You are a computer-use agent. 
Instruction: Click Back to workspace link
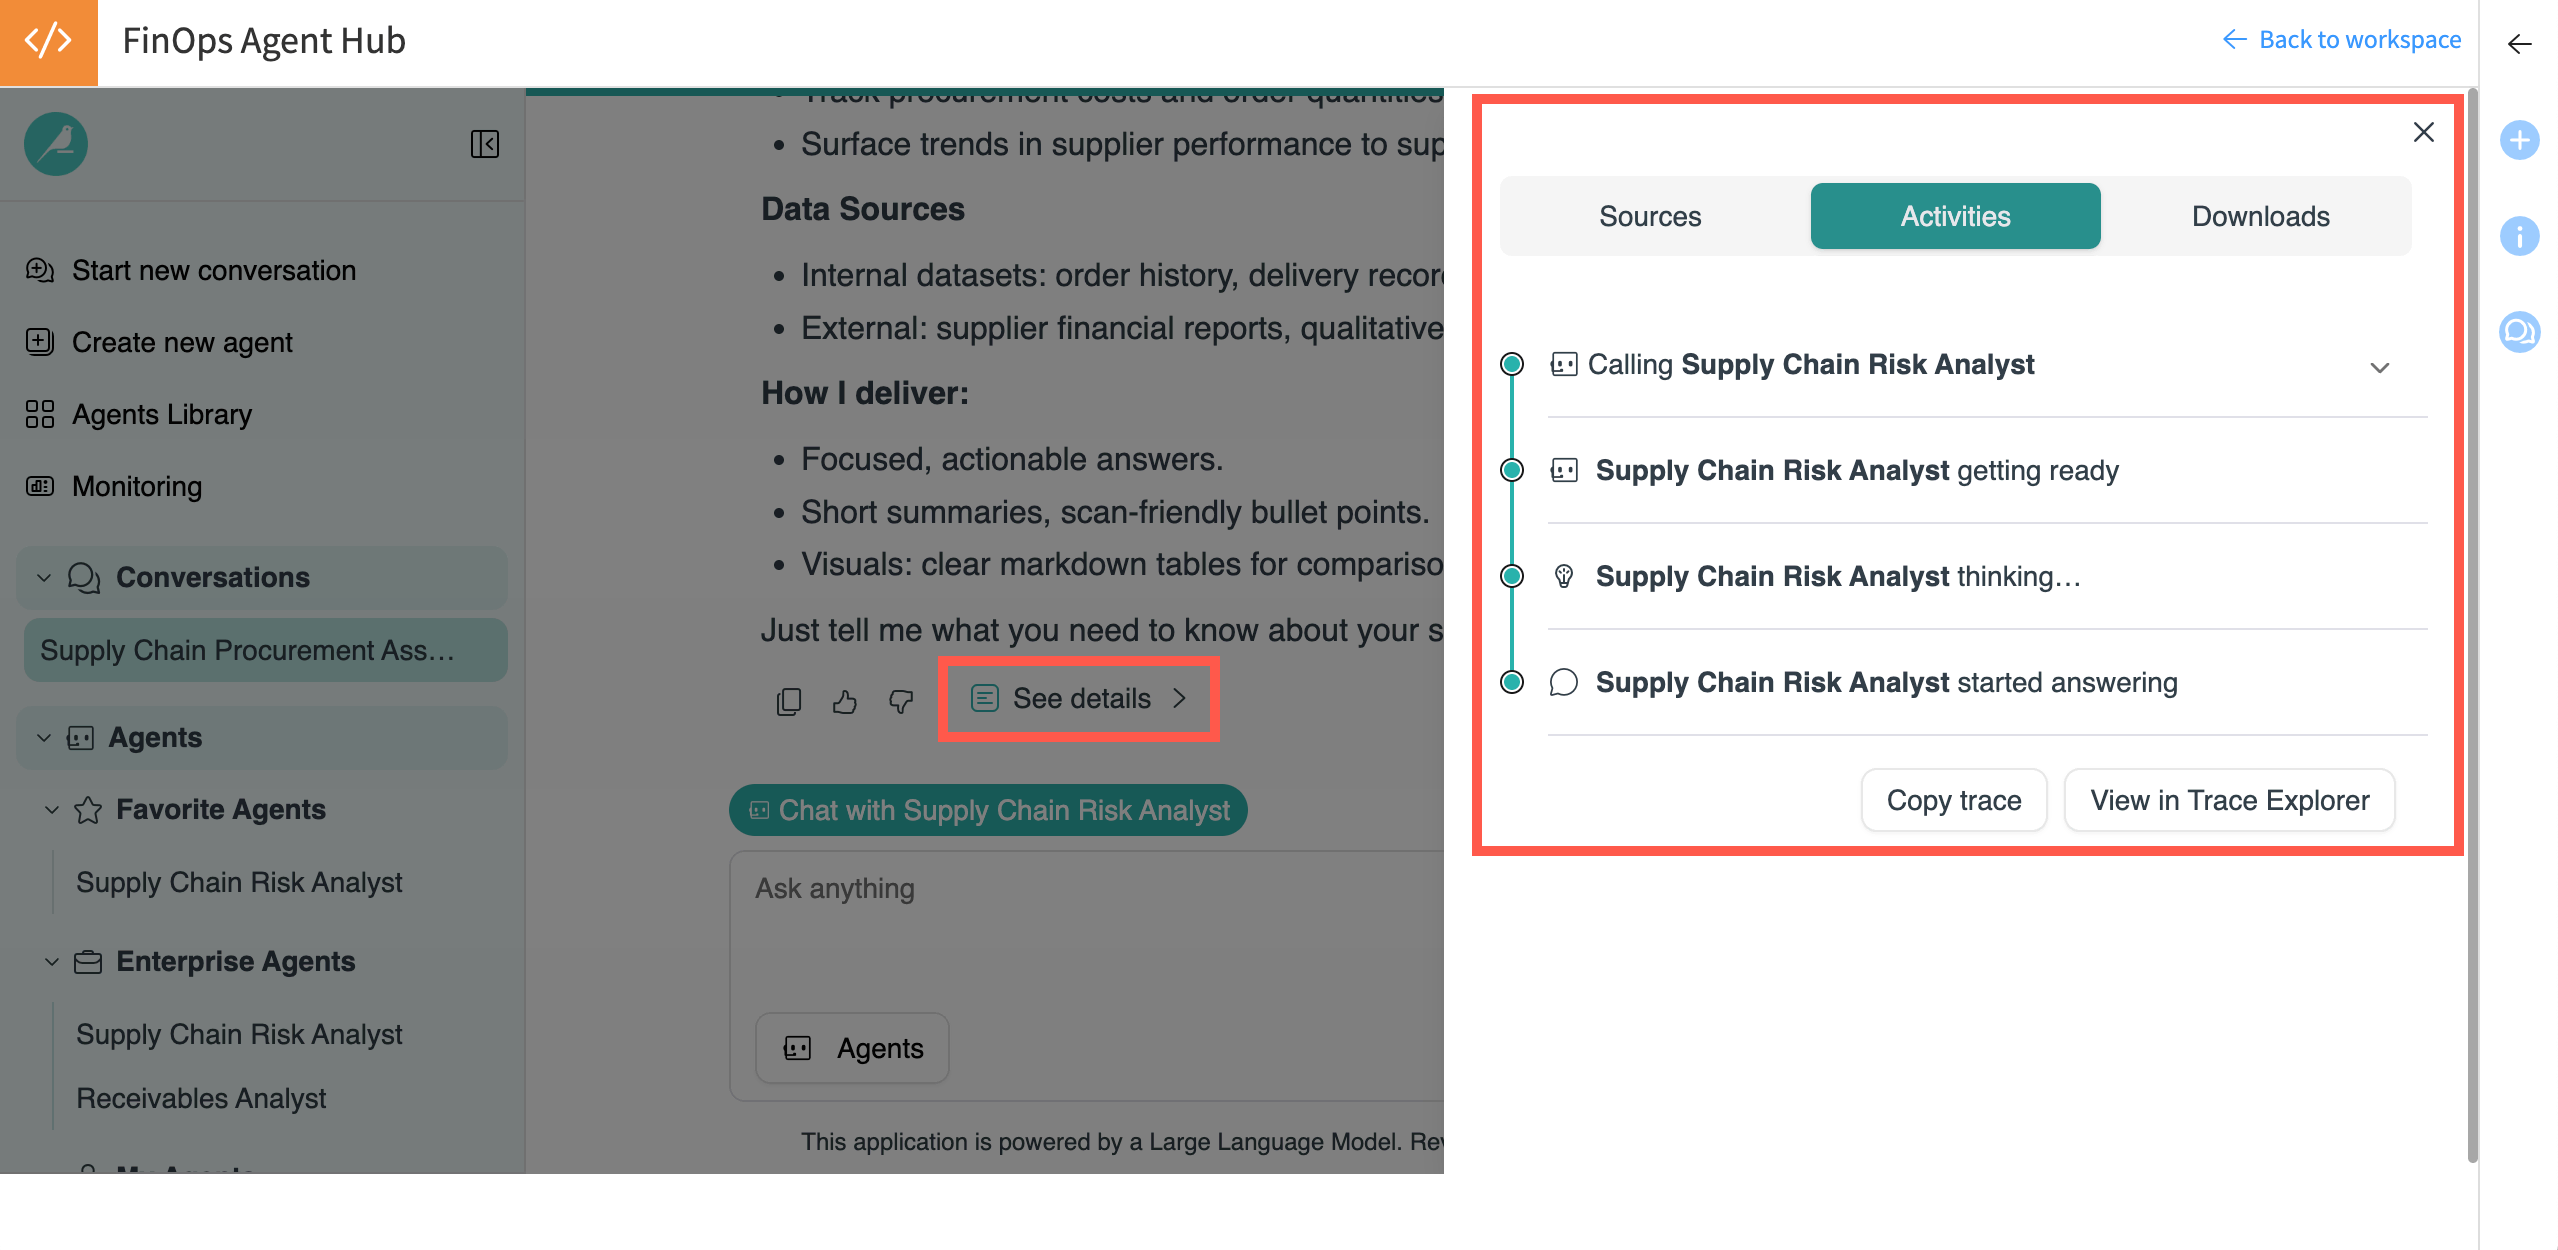pos(2342,40)
